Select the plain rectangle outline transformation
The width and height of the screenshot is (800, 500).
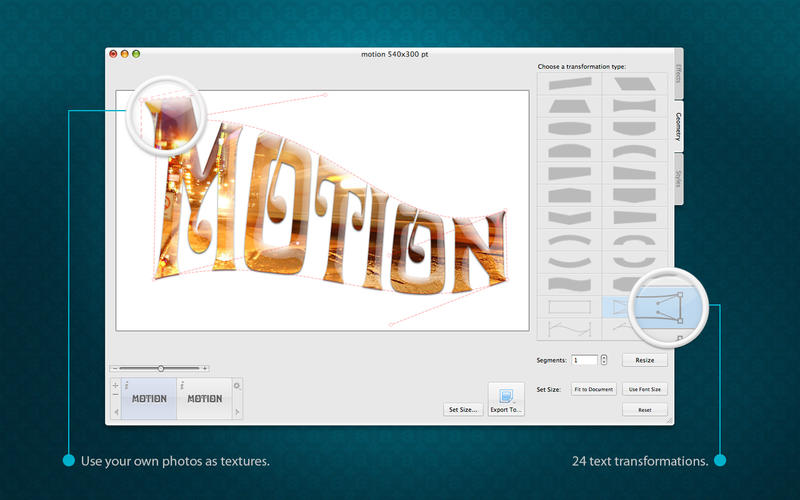pos(569,304)
